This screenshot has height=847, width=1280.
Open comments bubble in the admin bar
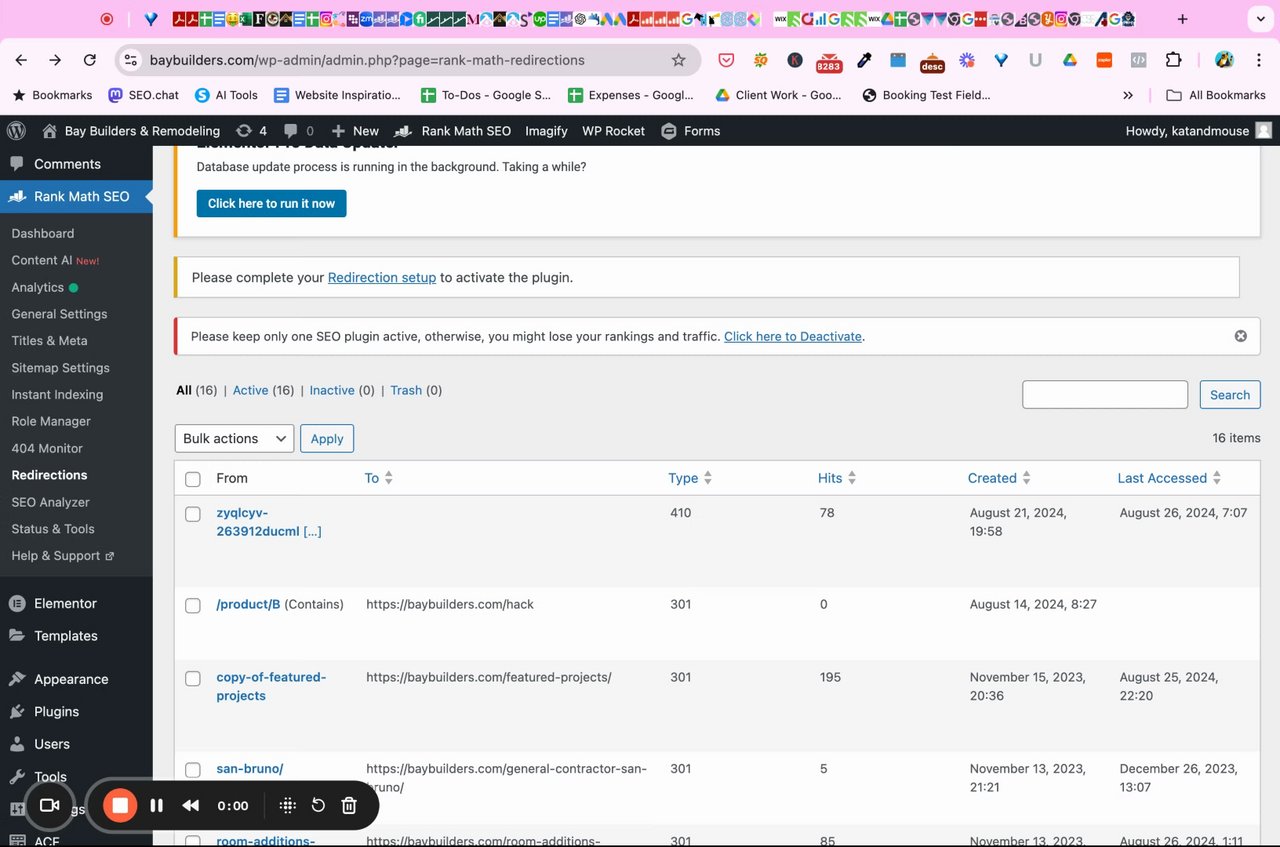tap(299, 131)
